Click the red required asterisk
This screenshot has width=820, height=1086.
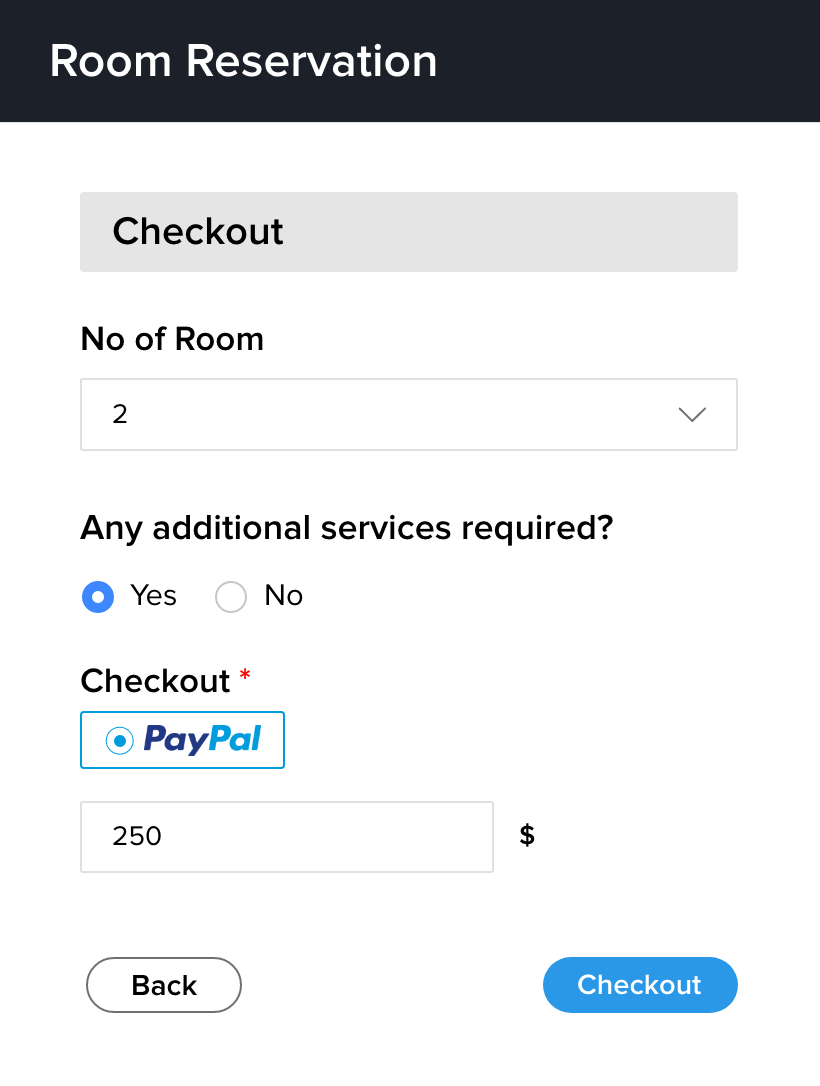[x=245, y=677]
